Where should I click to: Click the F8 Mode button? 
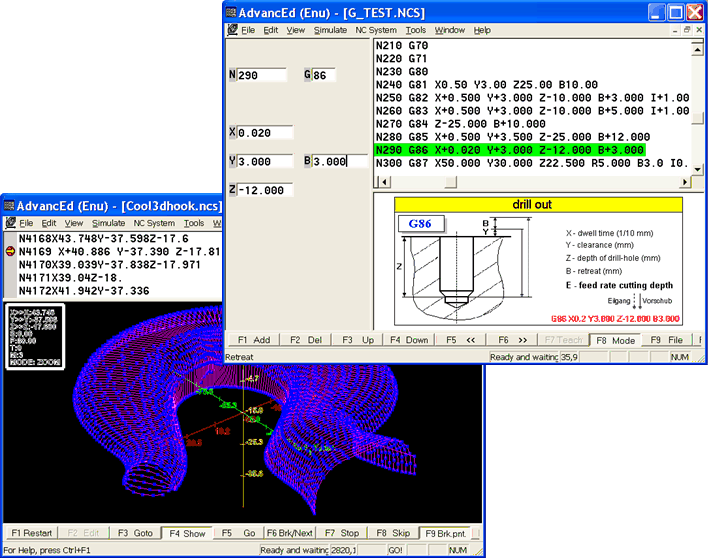(x=615, y=340)
